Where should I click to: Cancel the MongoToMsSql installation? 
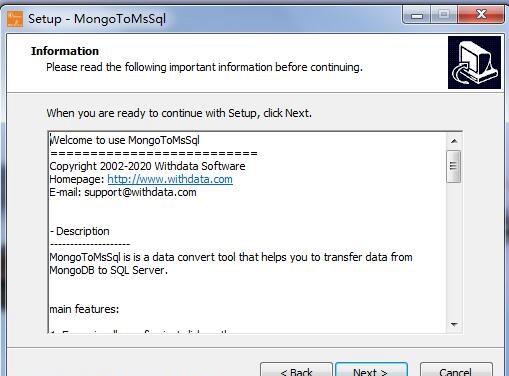455,369
